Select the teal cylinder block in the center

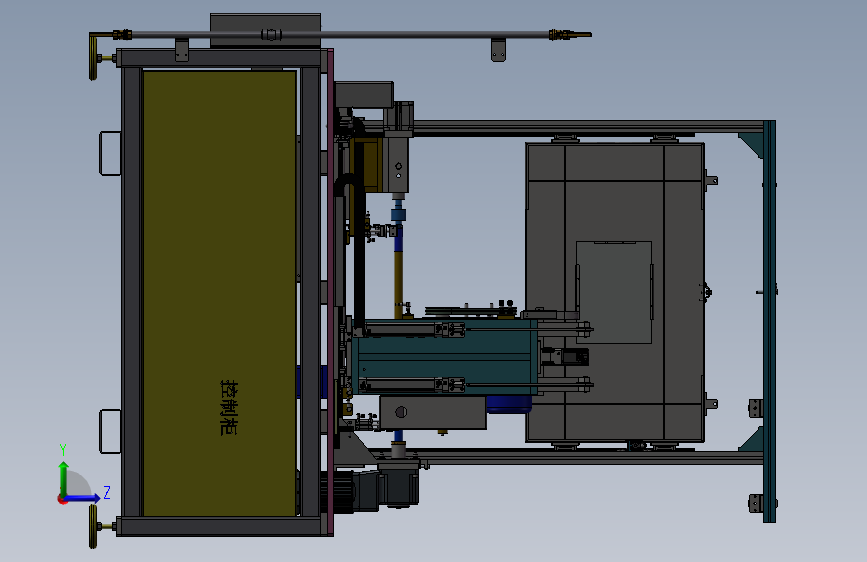point(445,357)
